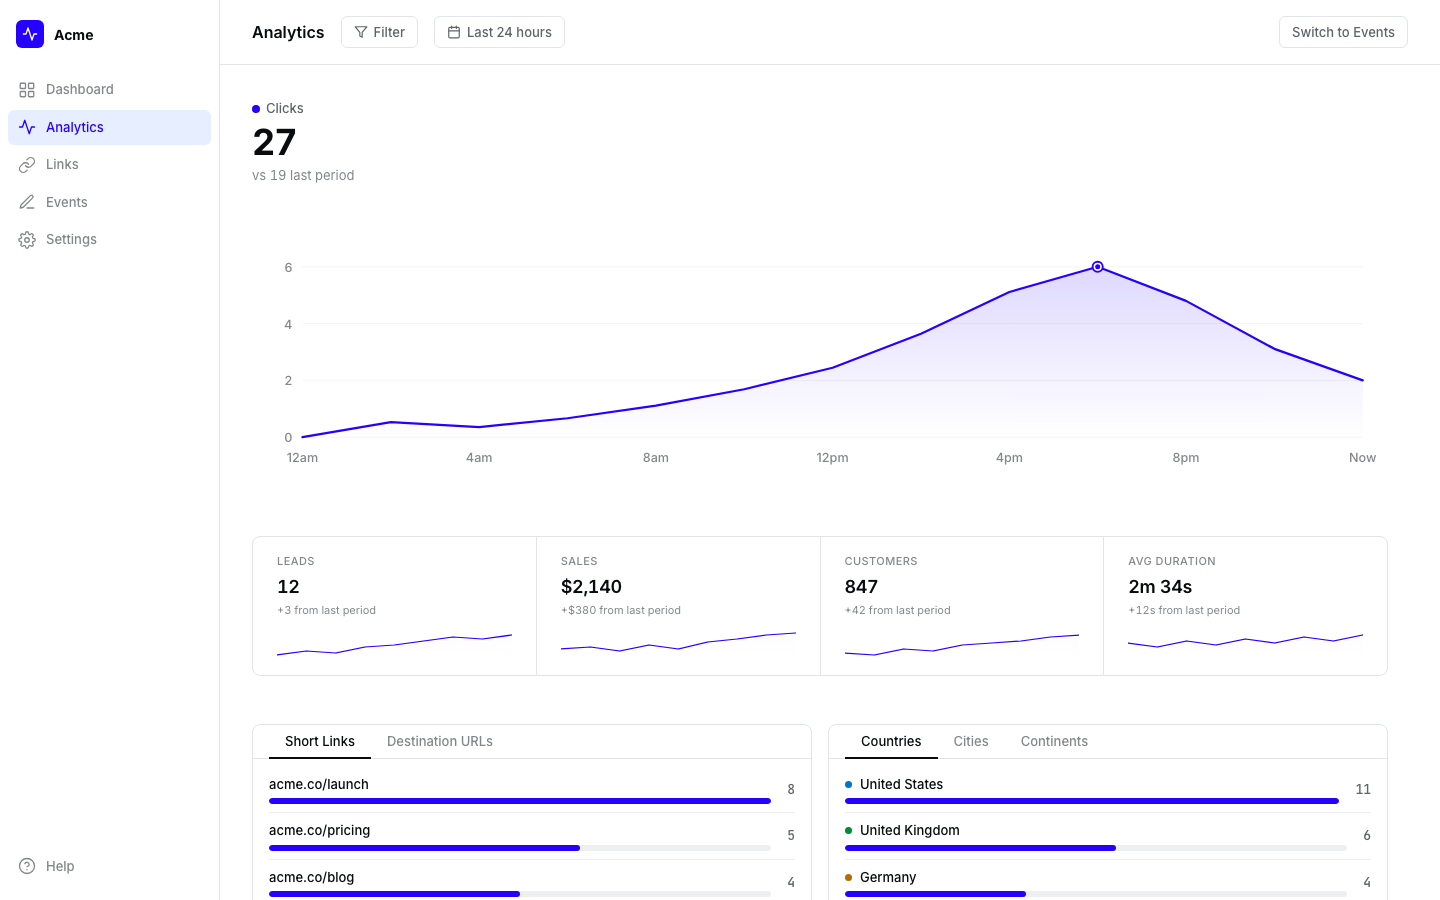Open the Filter options
The width and height of the screenshot is (1440, 900).
(x=379, y=32)
